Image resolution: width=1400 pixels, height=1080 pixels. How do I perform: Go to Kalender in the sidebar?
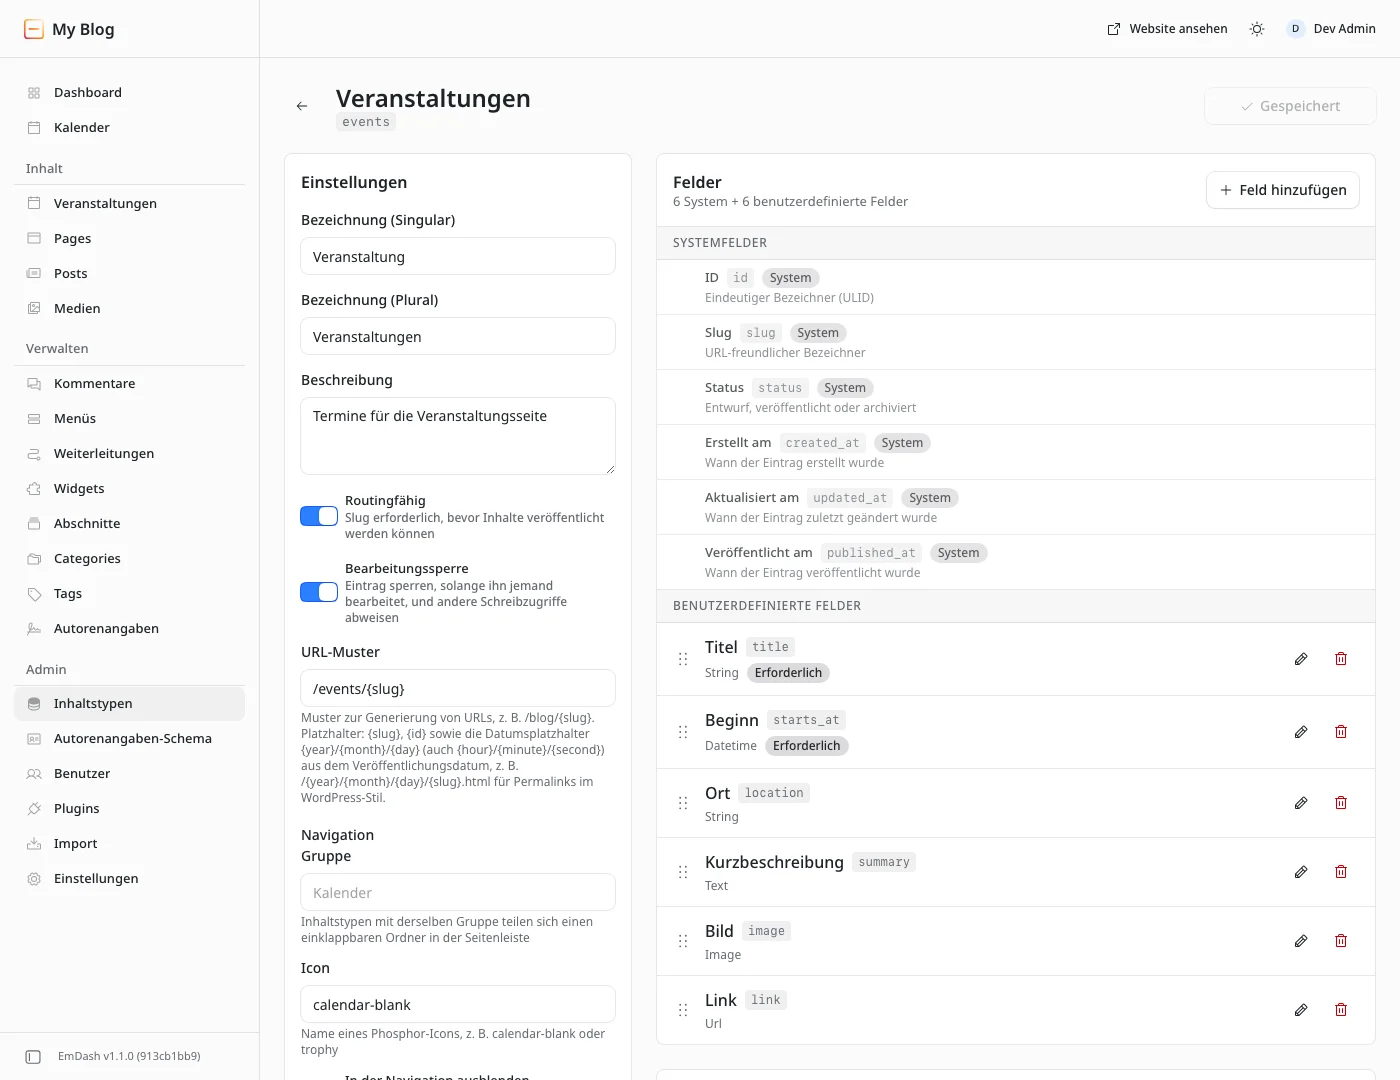(130, 128)
